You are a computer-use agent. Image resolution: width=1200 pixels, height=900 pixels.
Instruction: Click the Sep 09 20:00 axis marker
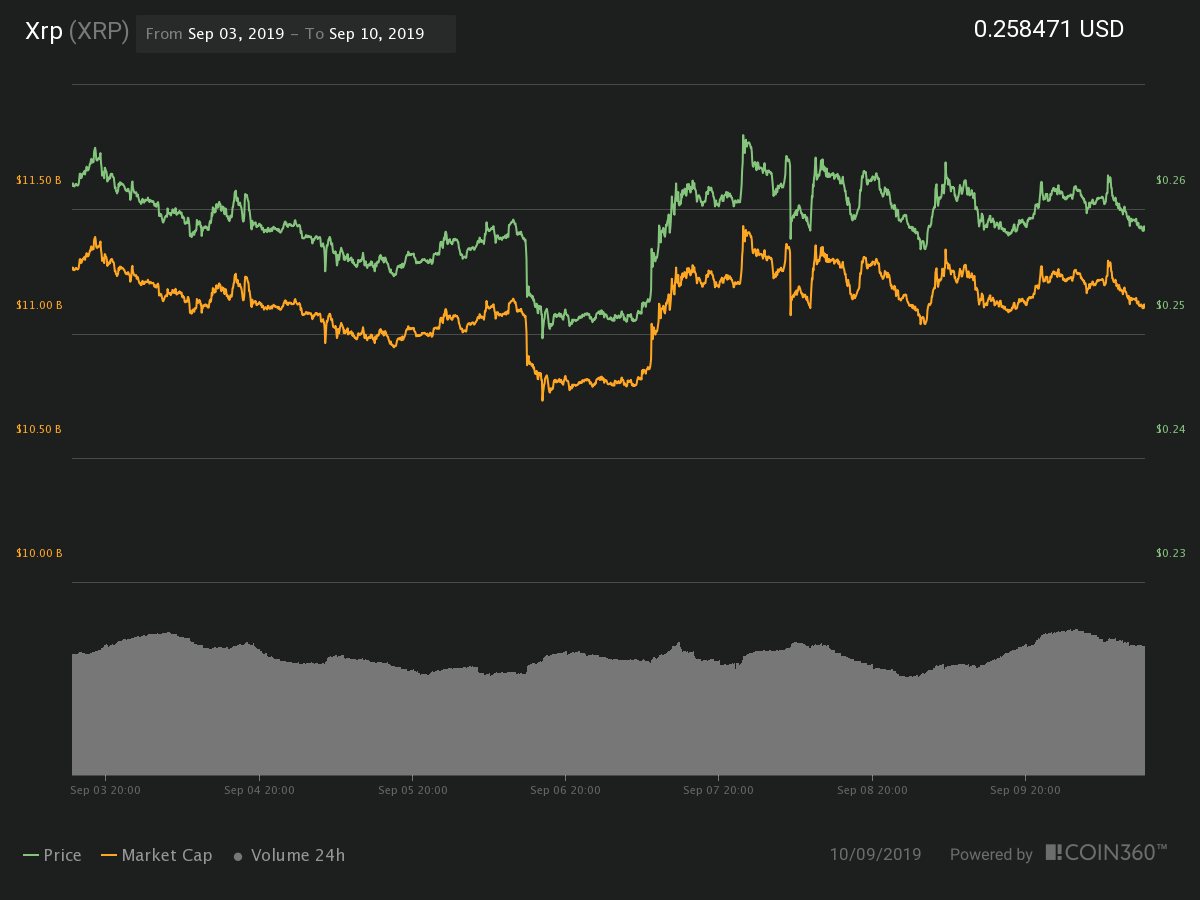tap(1025, 790)
